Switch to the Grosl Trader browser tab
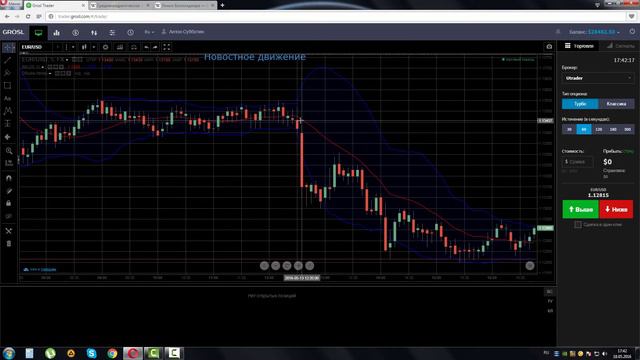 55,5
